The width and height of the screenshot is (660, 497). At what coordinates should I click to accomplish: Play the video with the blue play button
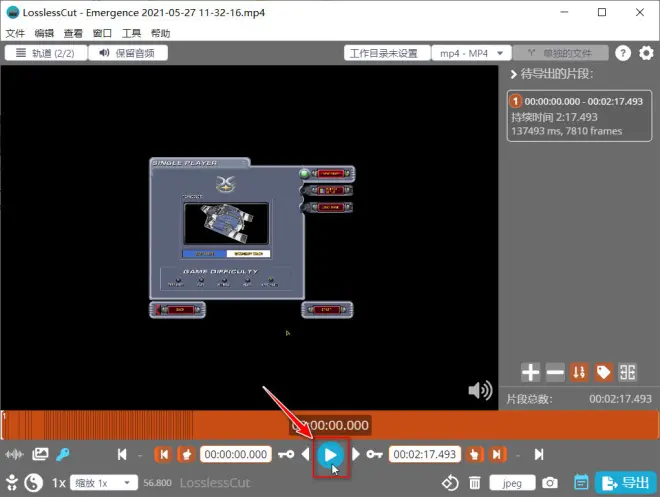(330, 455)
